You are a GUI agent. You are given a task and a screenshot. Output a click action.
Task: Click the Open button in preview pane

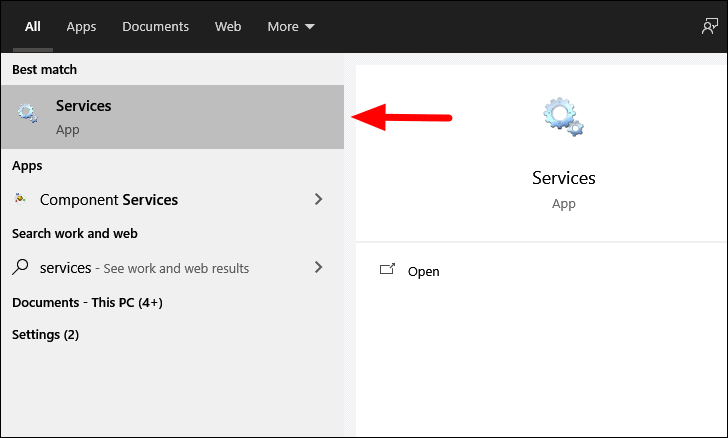pos(409,271)
